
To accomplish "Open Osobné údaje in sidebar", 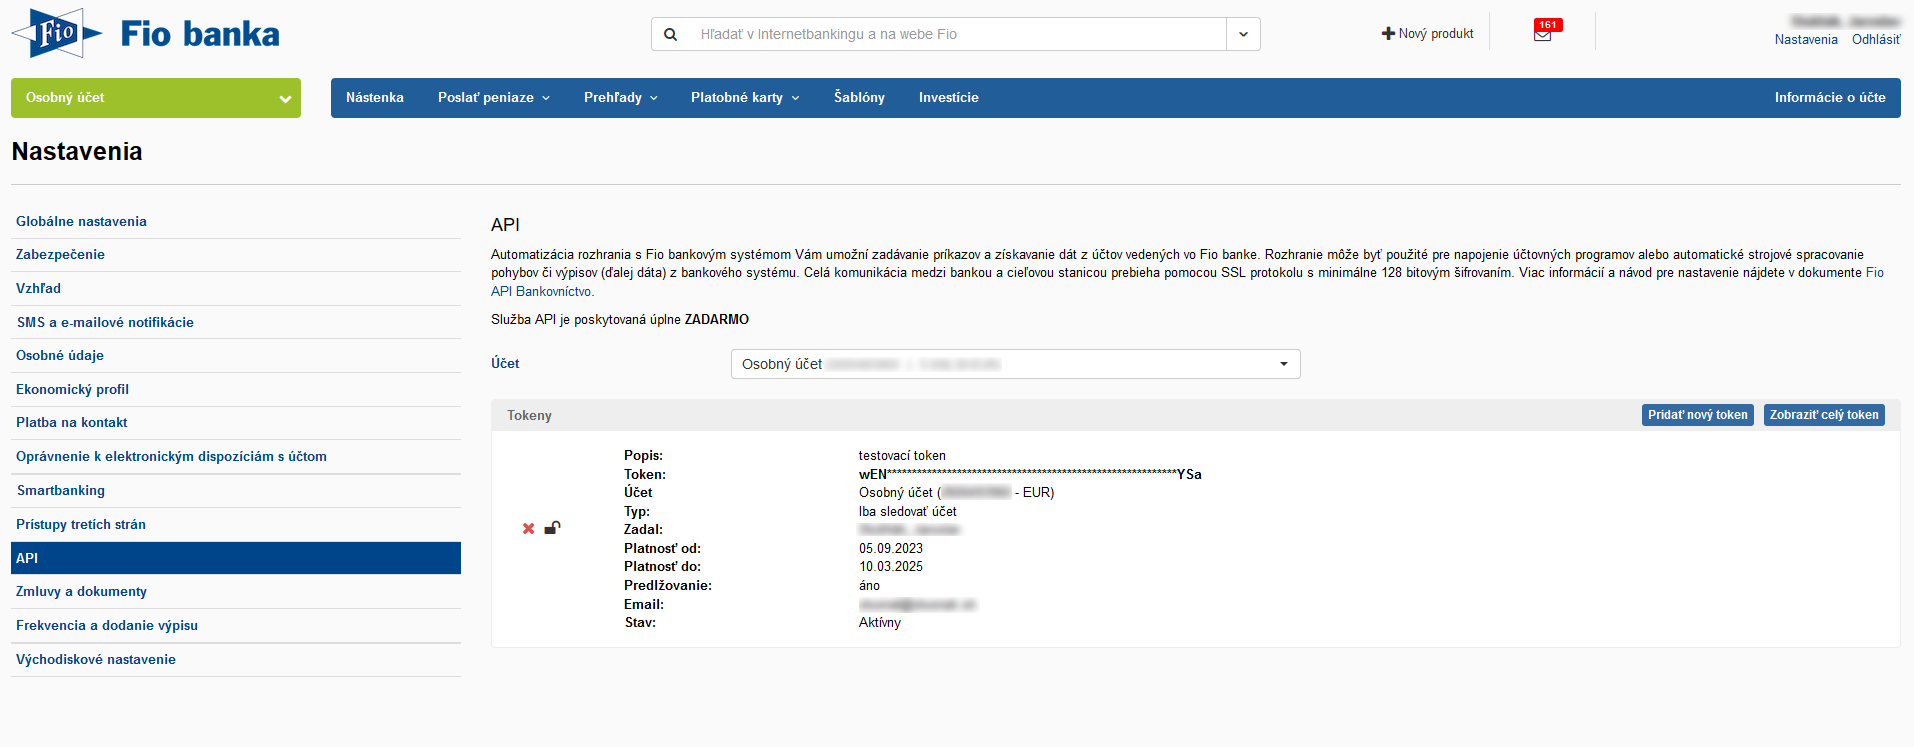I will click(x=236, y=356).
